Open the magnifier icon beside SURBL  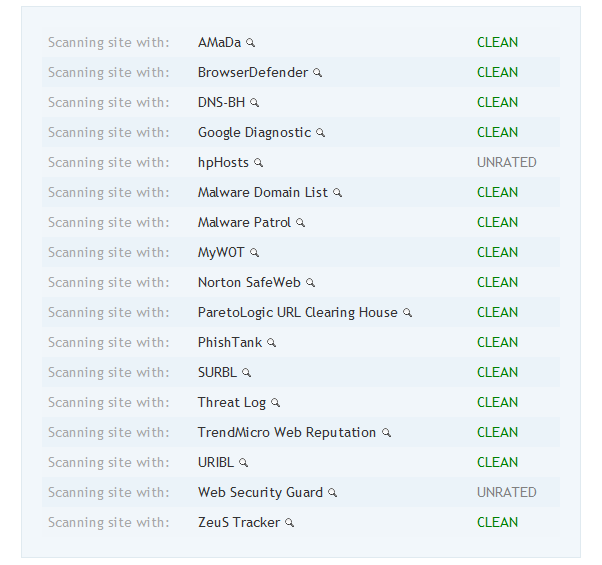[x=246, y=373]
